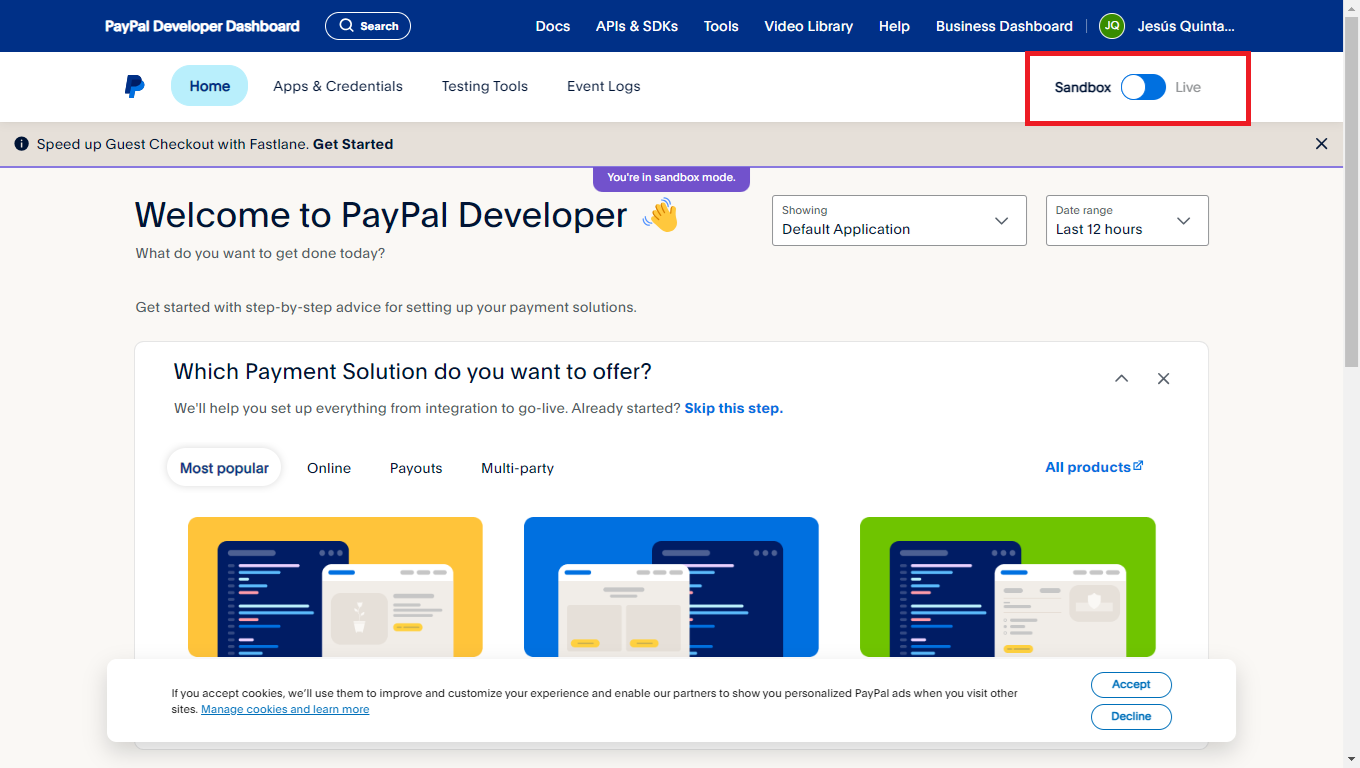Image resolution: width=1360 pixels, height=768 pixels.
Task: Click the Live label next to the switch
Action: 1188,87
